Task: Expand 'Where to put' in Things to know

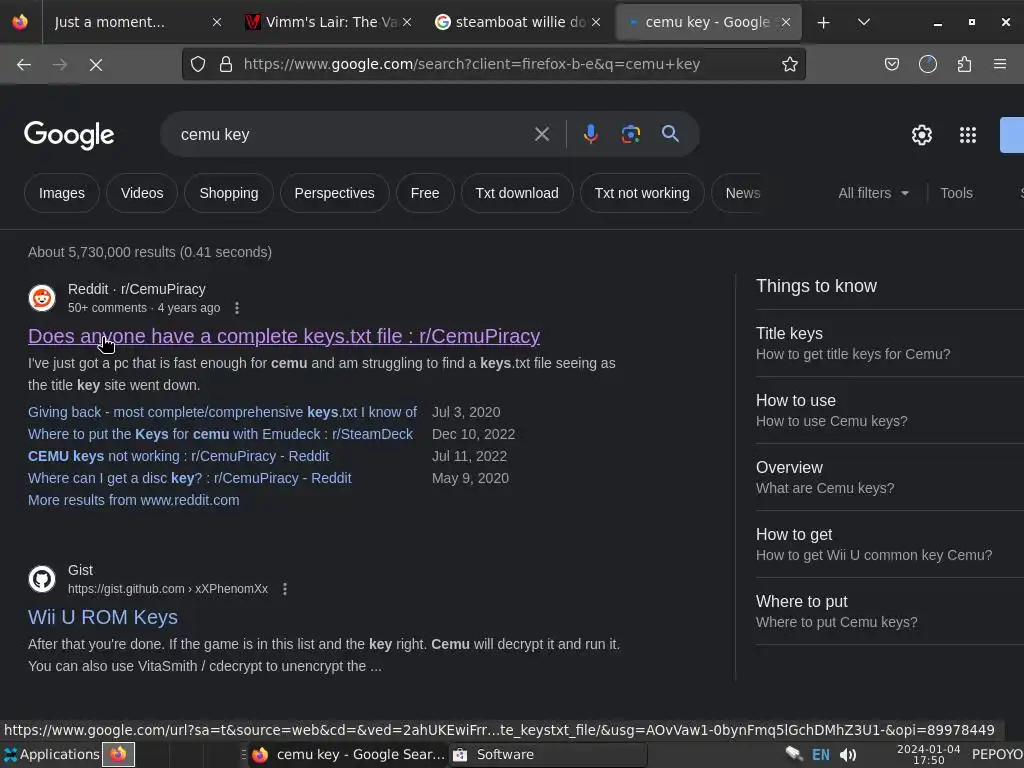Action: (889, 611)
